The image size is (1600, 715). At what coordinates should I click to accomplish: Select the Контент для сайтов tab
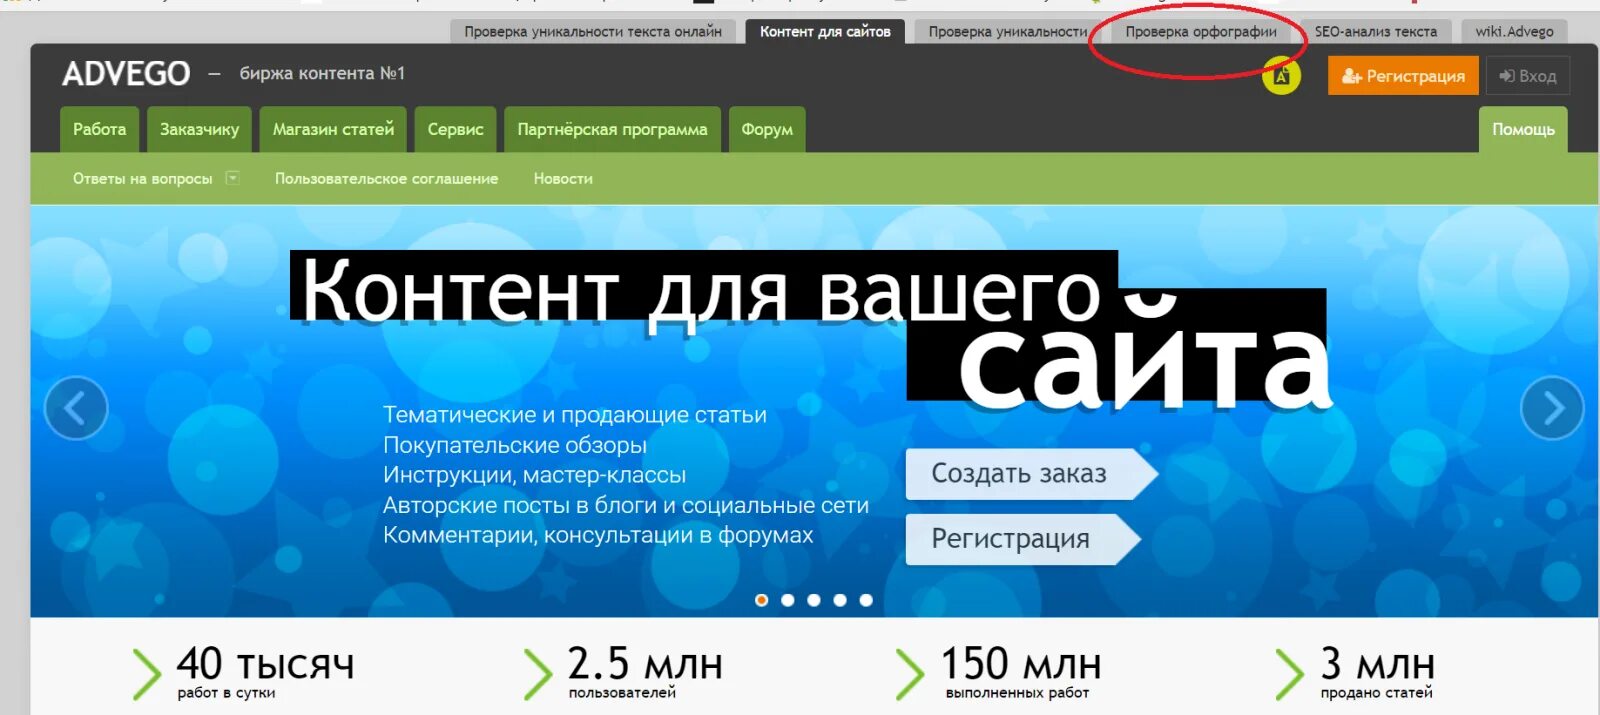[825, 32]
